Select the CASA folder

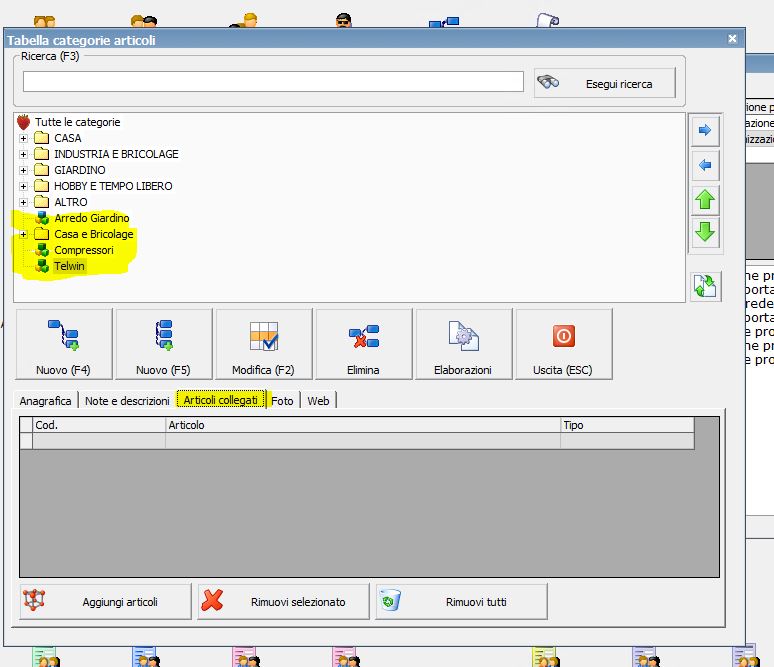[x=68, y=138]
